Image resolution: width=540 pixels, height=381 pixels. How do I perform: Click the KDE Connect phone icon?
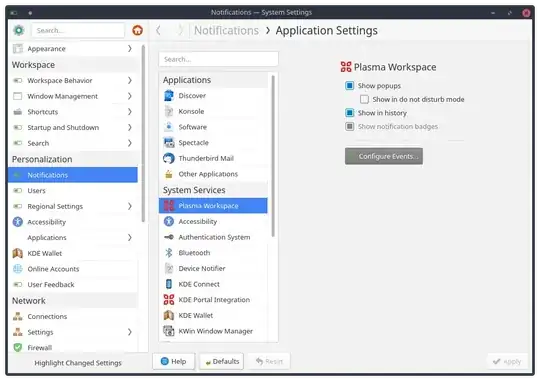pos(169,284)
